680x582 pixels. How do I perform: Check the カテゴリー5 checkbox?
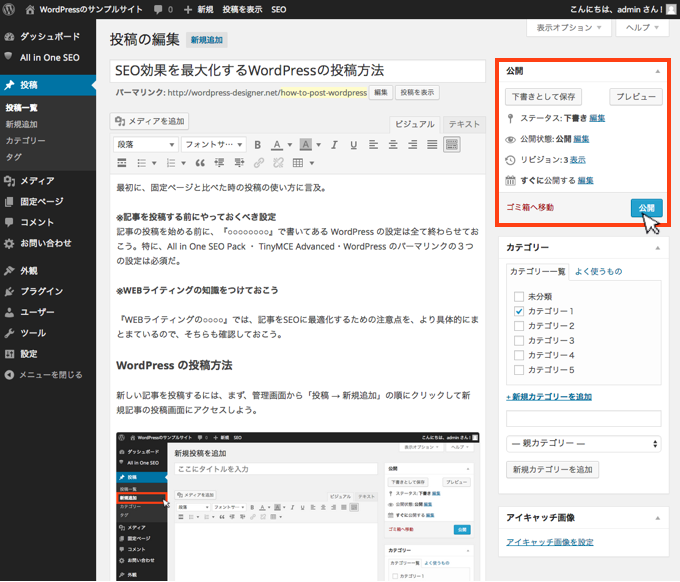(x=519, y=370)
